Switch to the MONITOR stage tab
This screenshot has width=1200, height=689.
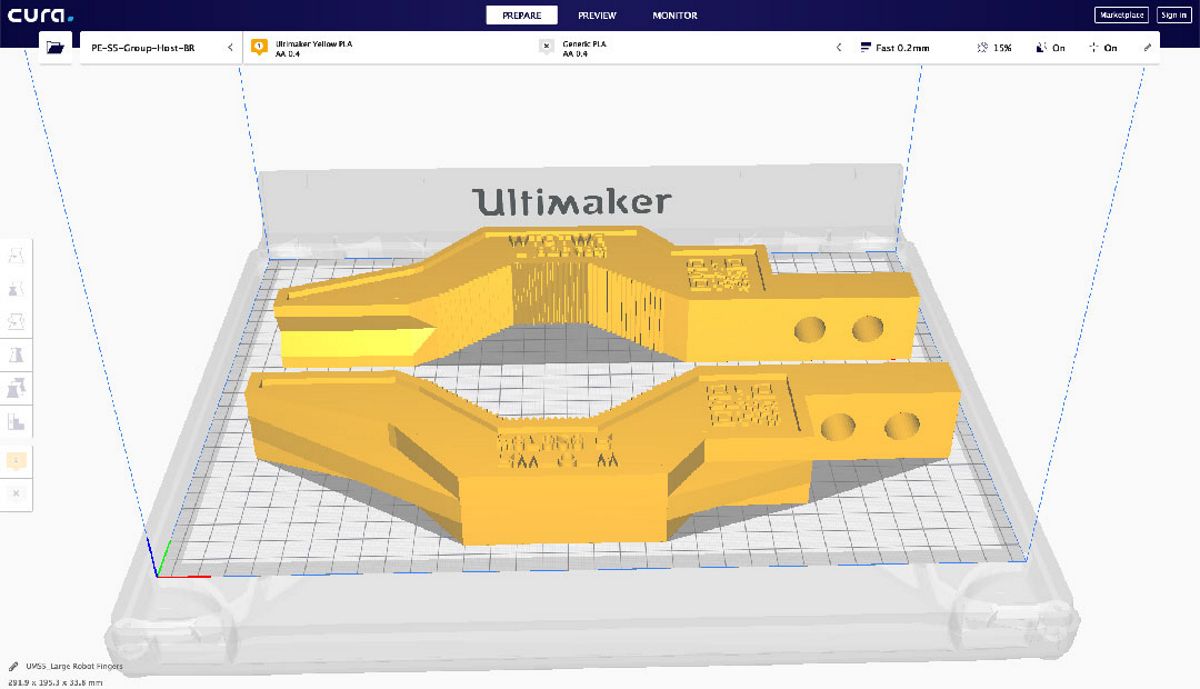pos(675,15)
